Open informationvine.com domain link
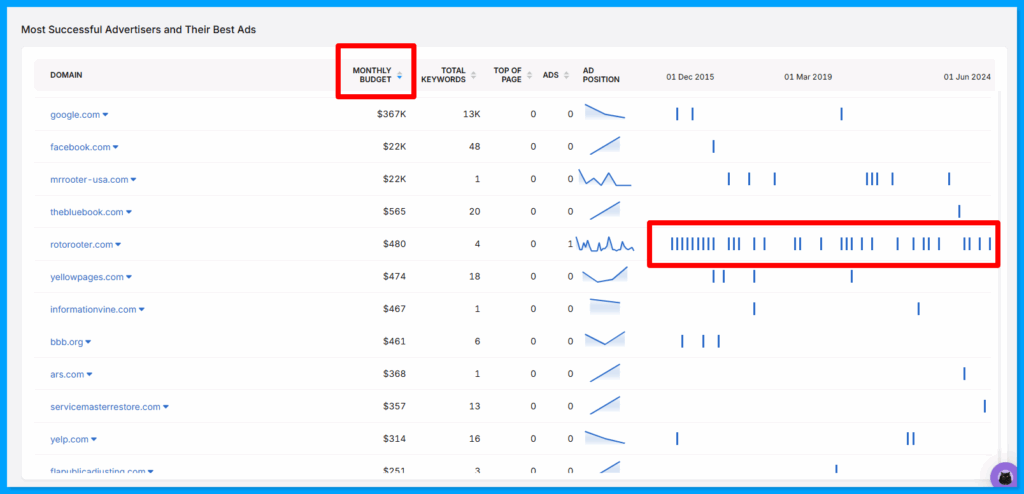 tap(93, 309)
